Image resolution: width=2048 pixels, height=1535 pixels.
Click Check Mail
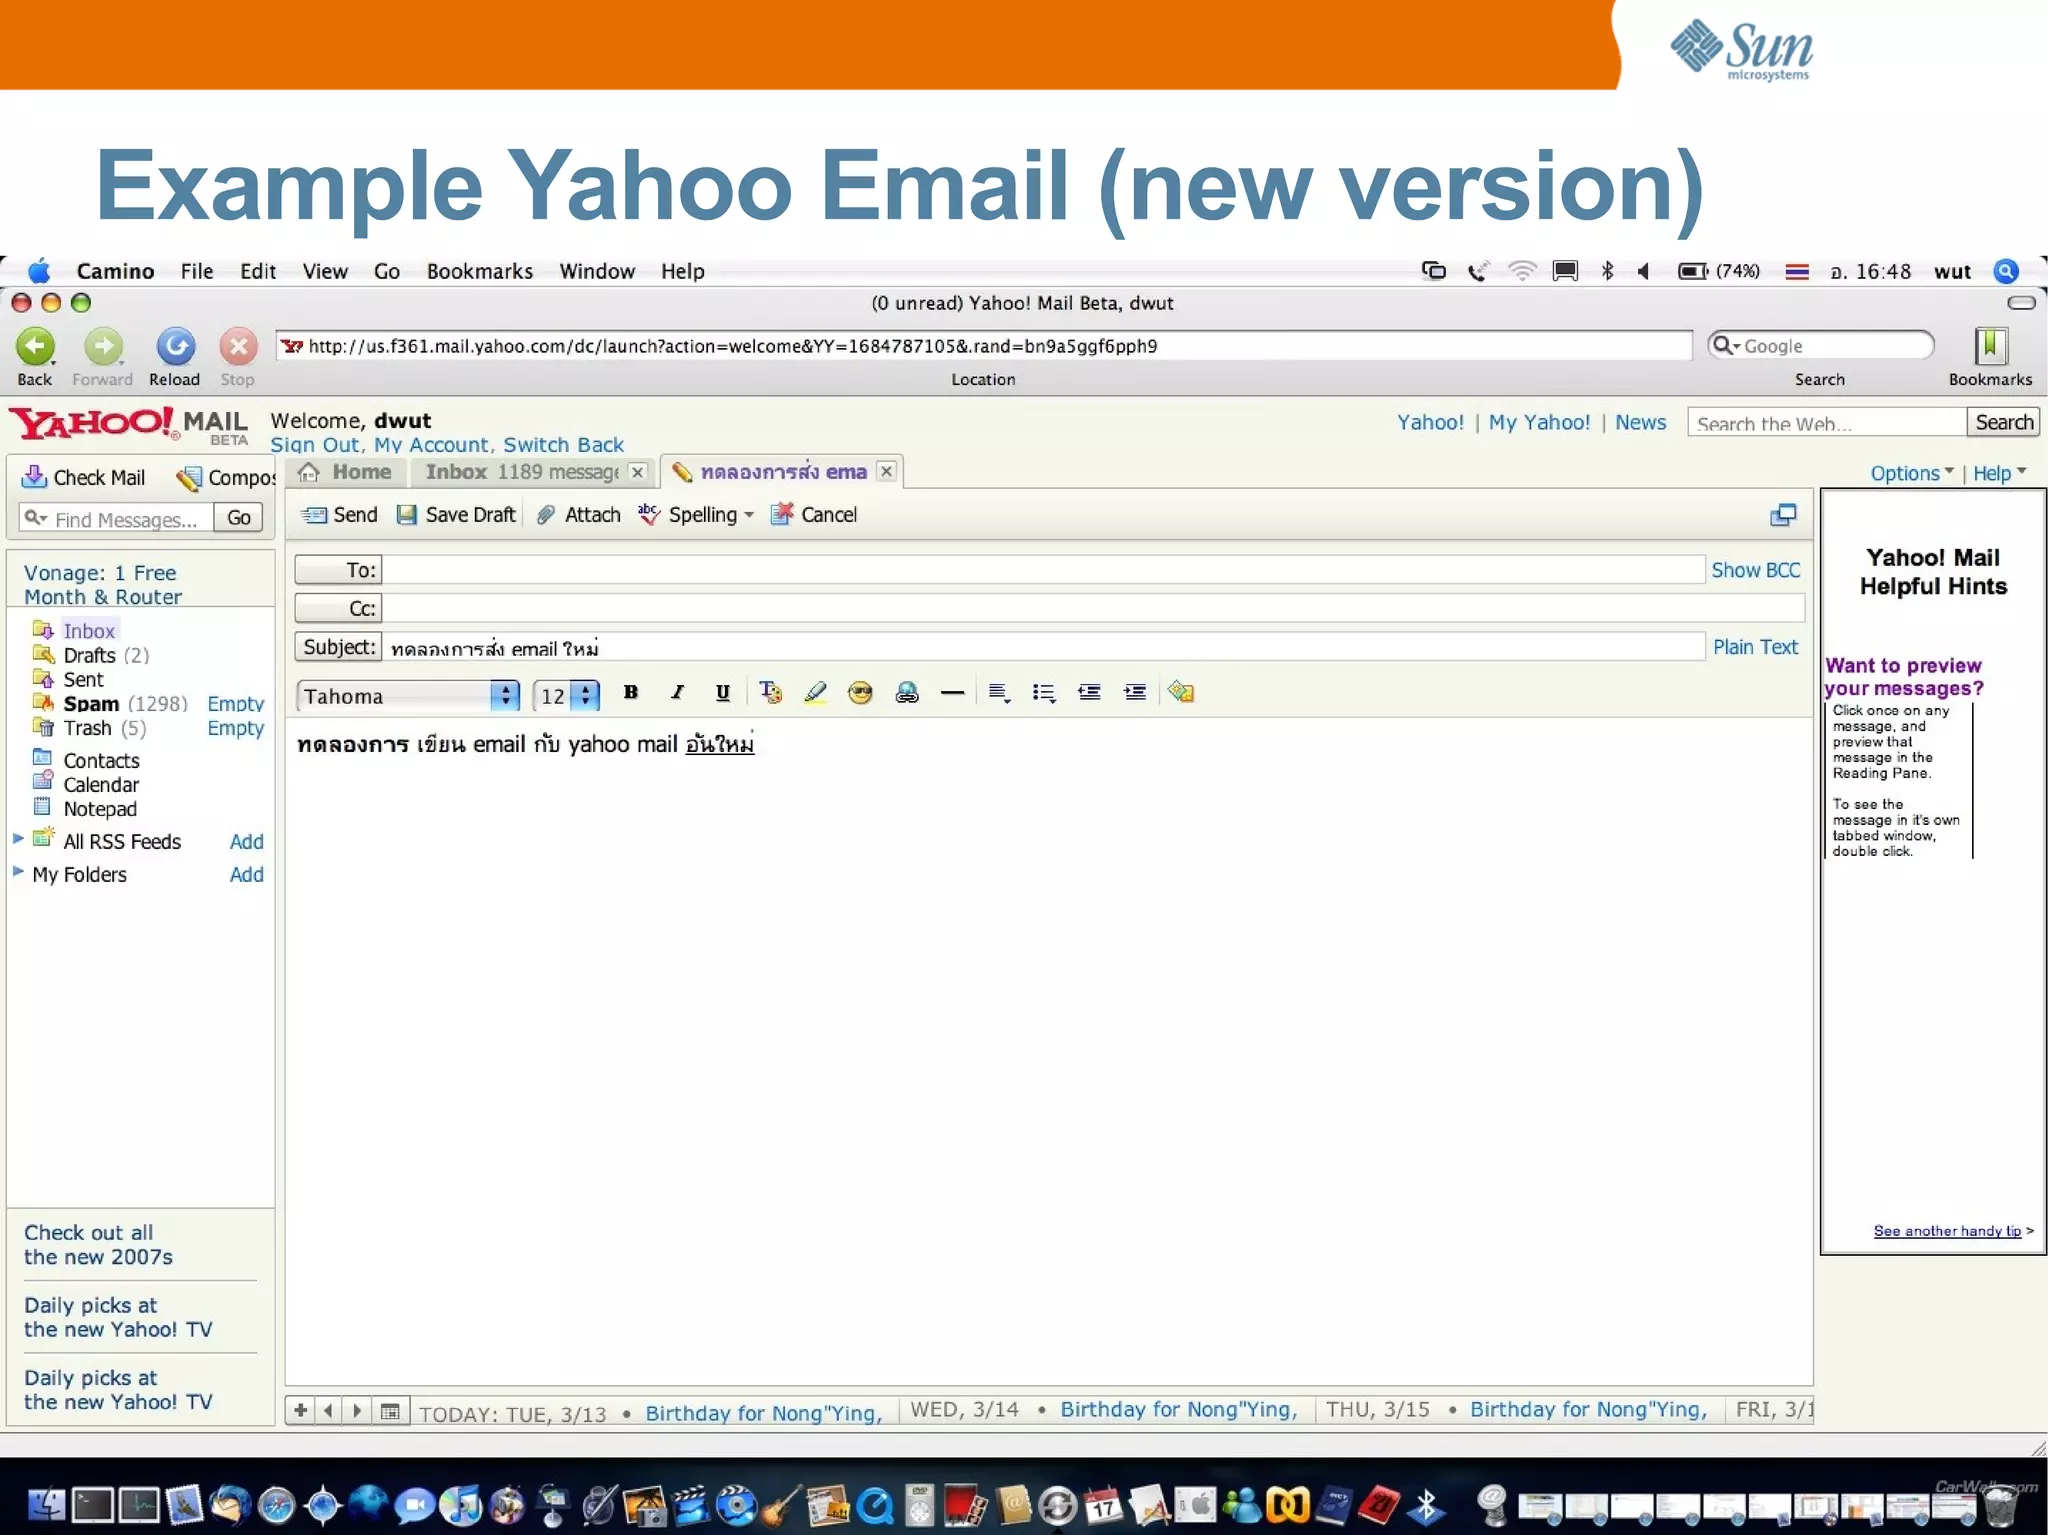(84, 477)
